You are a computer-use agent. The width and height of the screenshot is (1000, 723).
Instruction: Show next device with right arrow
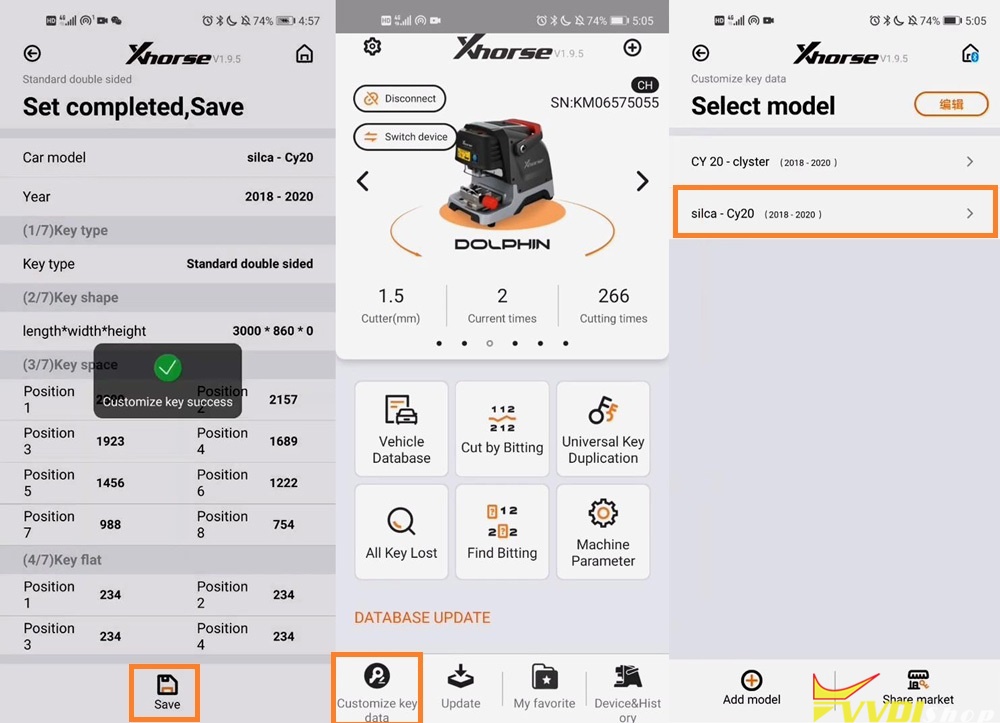point(642,182)
